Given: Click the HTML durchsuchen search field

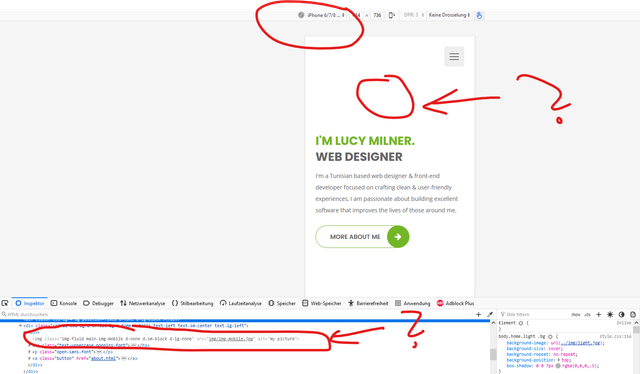Looking at the screenshot, I should tap(237, 314).
